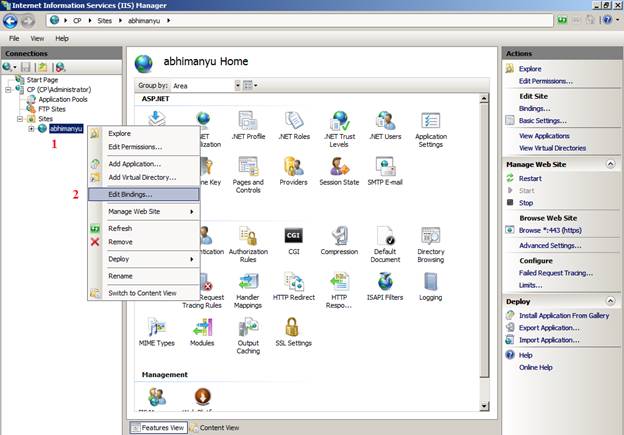624x435 pixels.
Task: Expand Manage Web Site submenu
Action: [144, 211]
